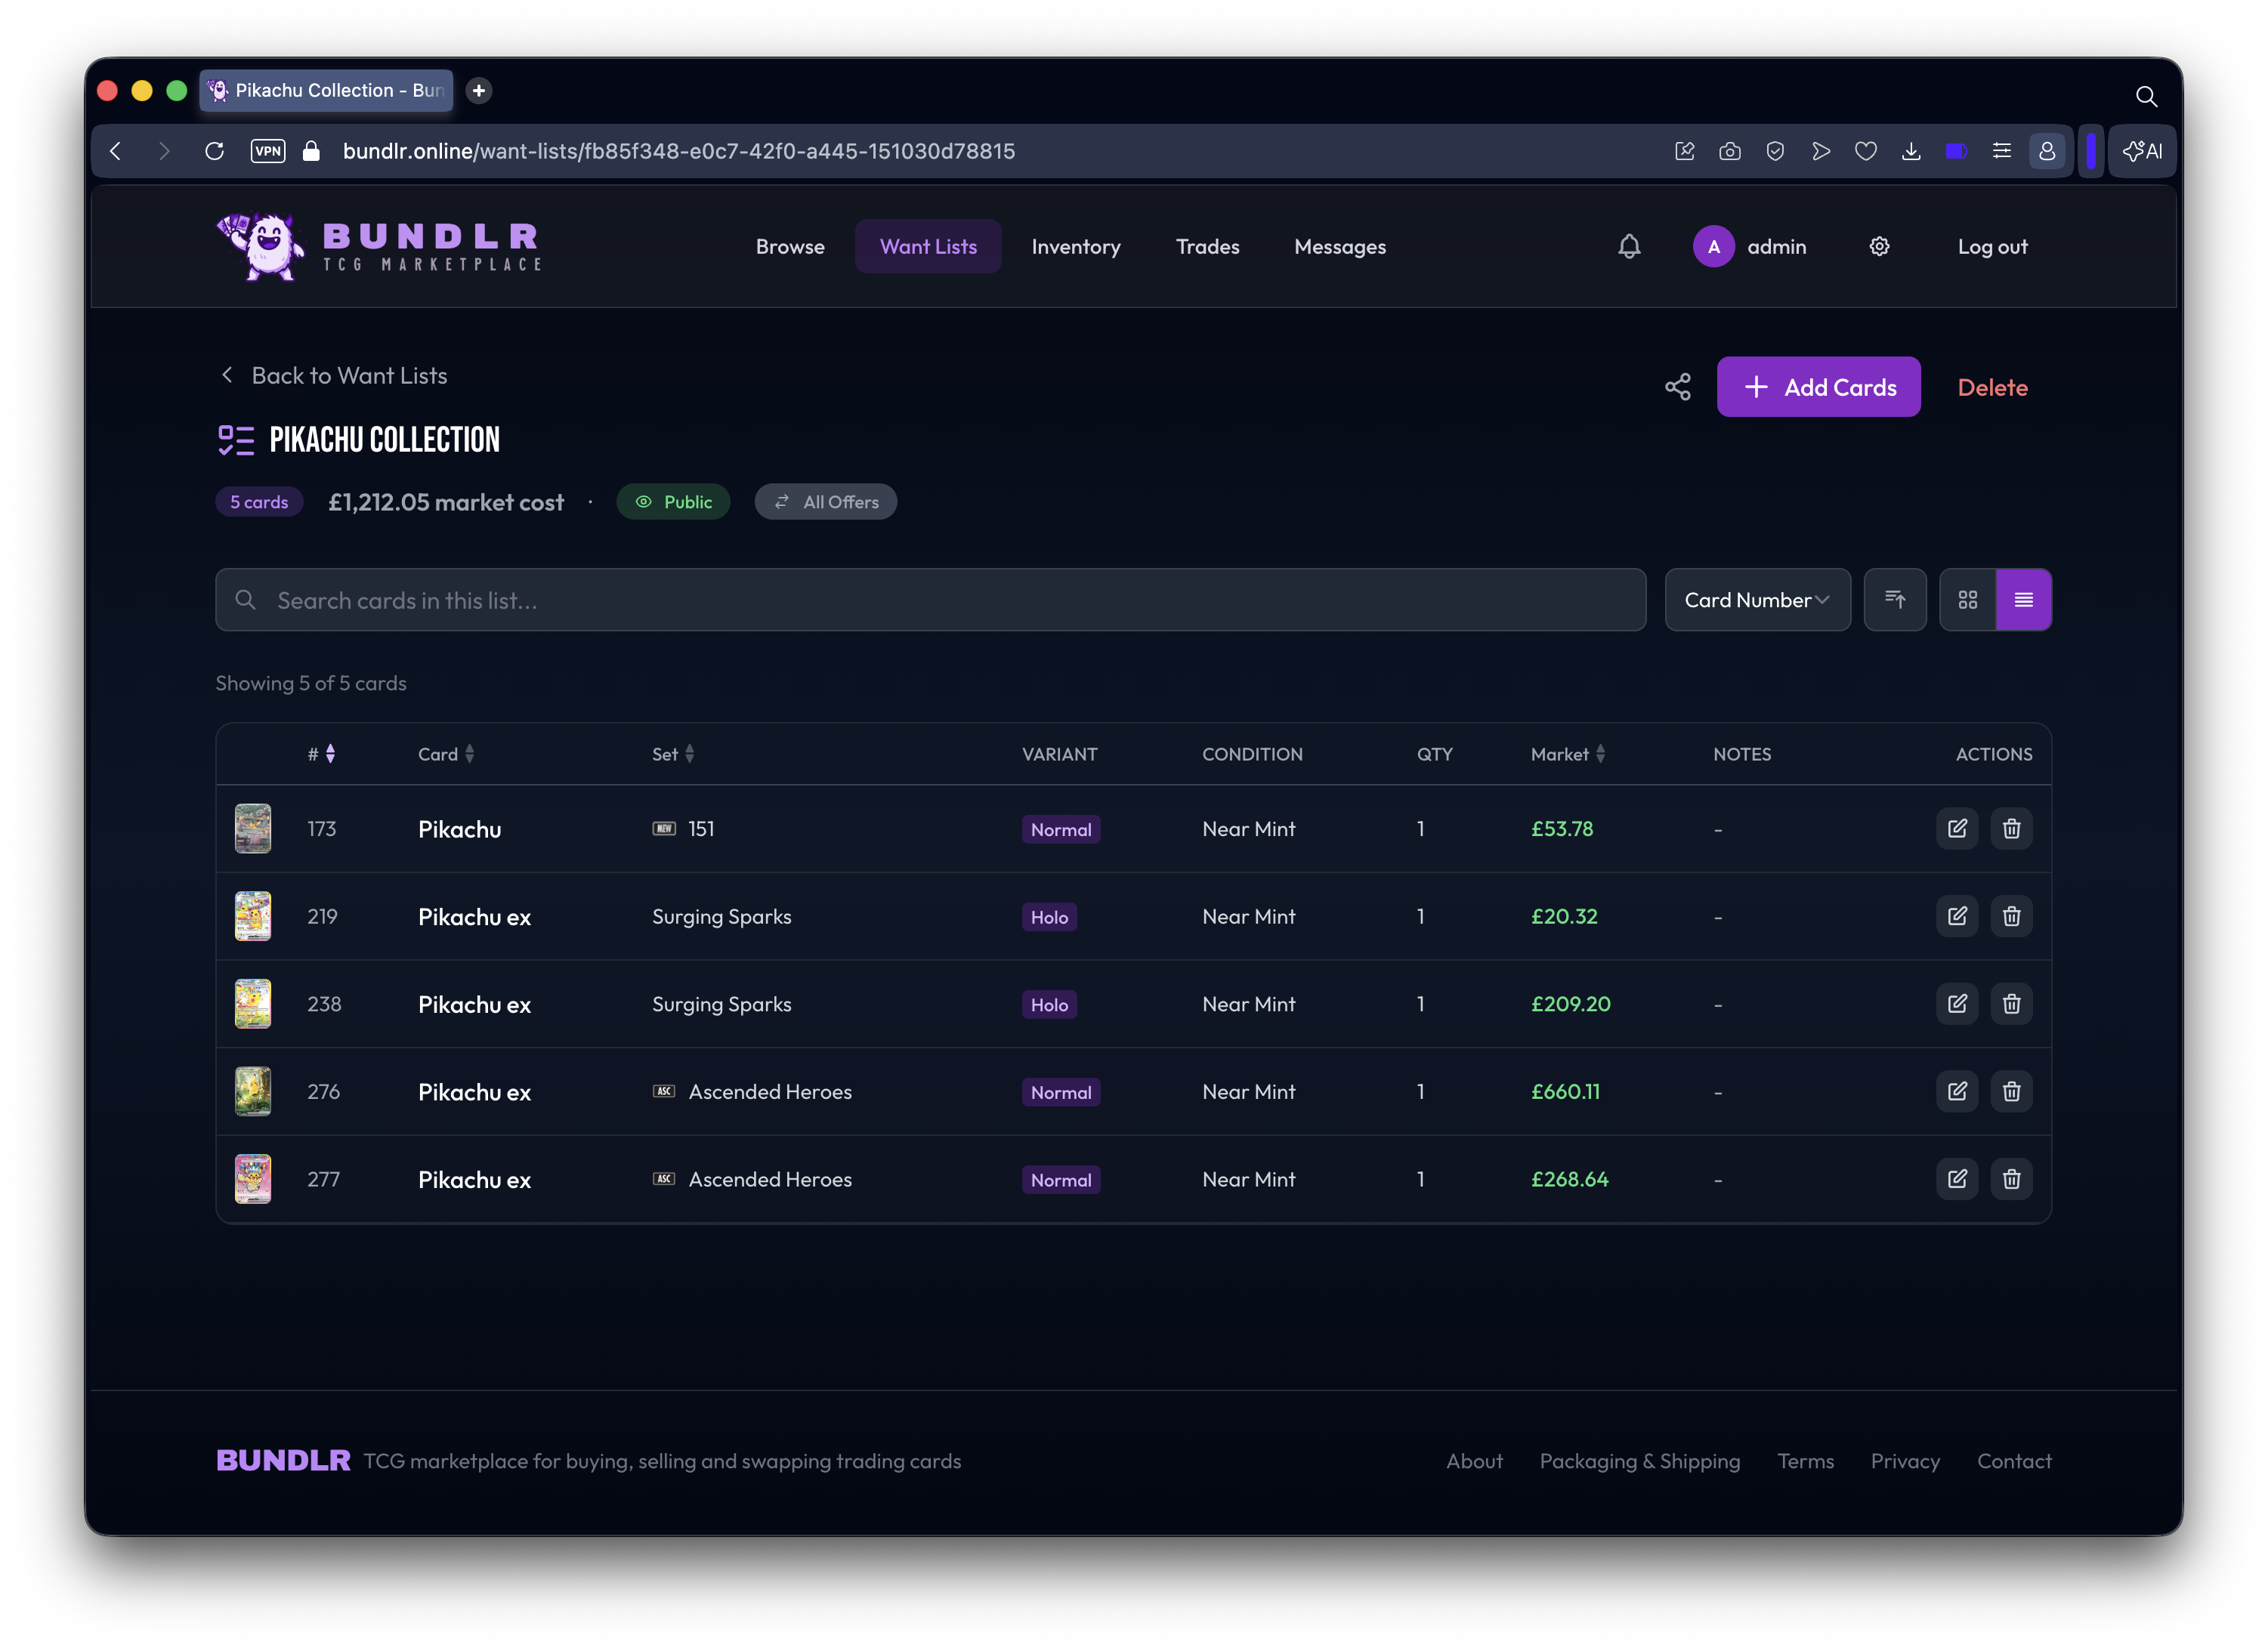This screenshot has height=1648, width=2268.
Task: Click the footer BUNDLR wordmark
Action: click(283, 1460)
